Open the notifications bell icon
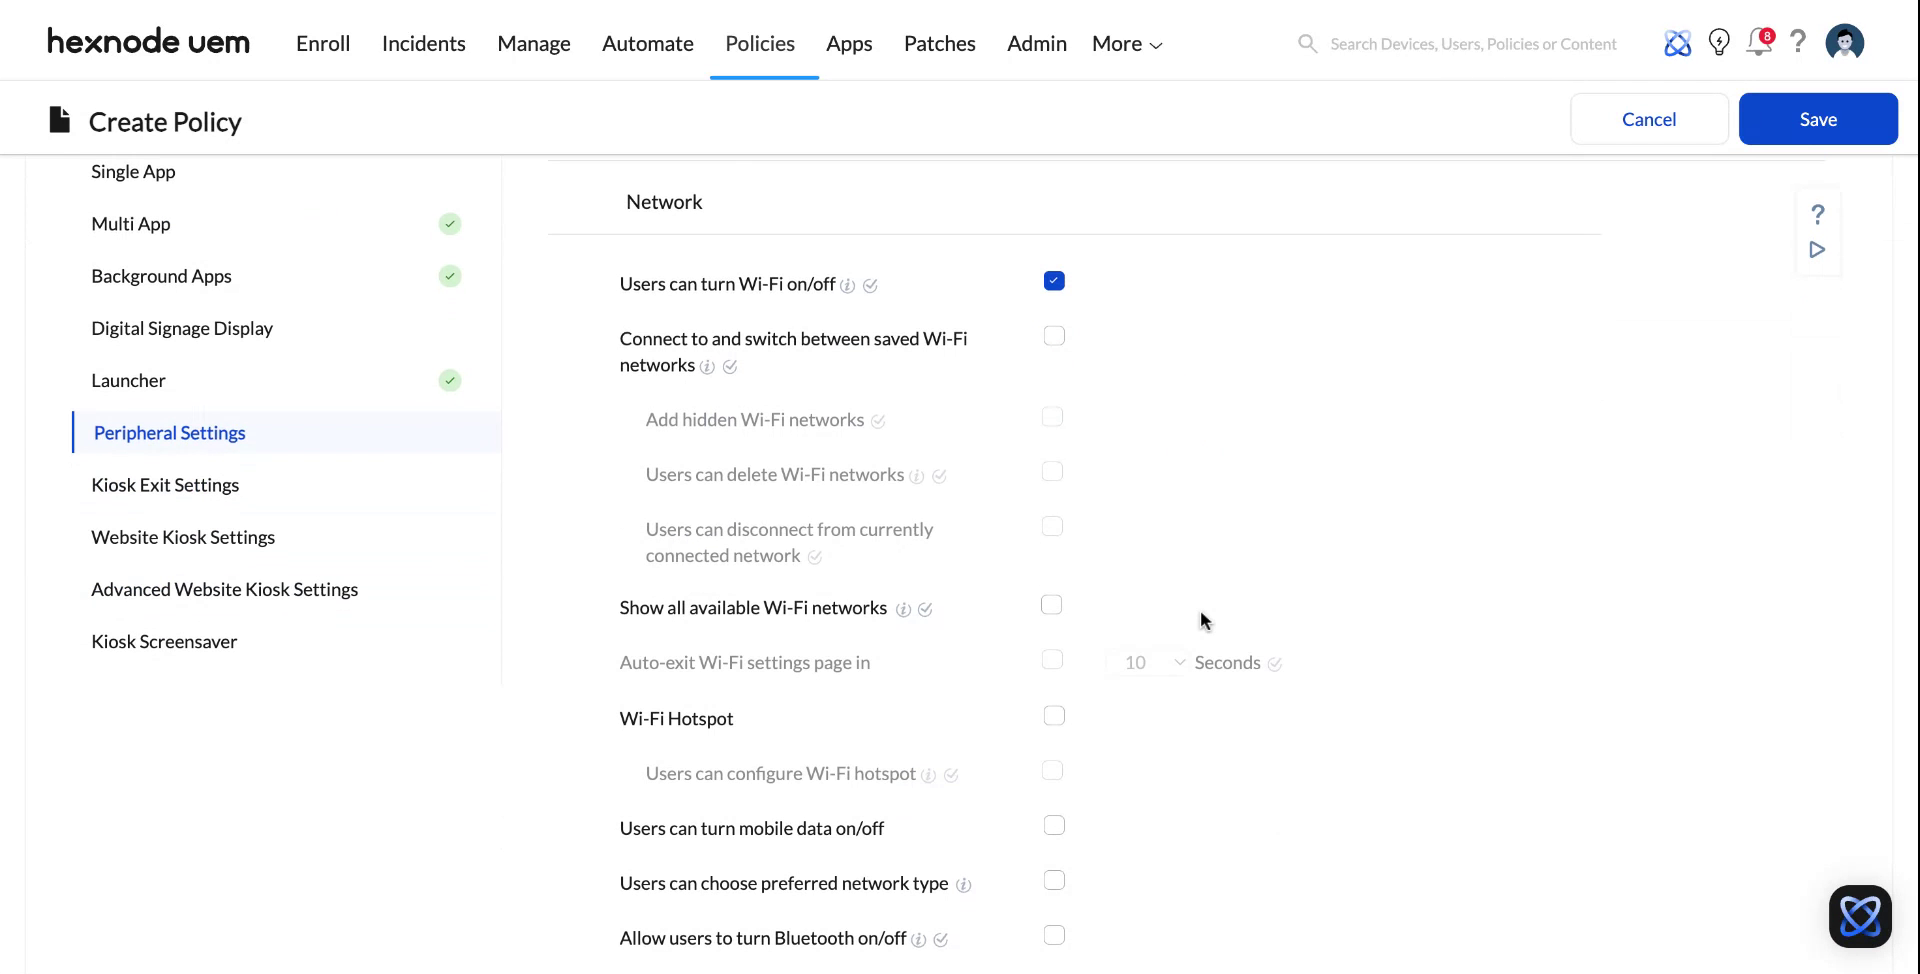 tap(1759, 43)
